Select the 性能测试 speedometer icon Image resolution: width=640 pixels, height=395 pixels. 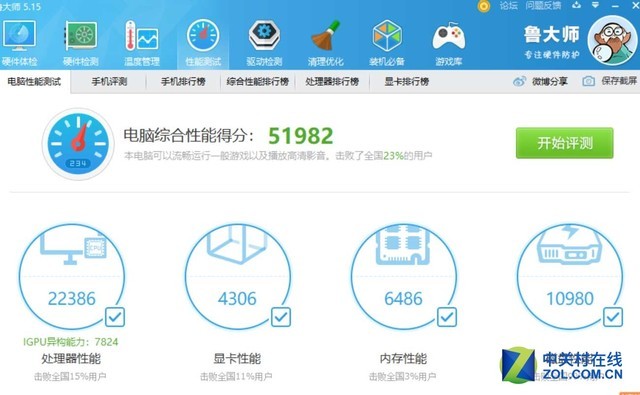point(203,36)
